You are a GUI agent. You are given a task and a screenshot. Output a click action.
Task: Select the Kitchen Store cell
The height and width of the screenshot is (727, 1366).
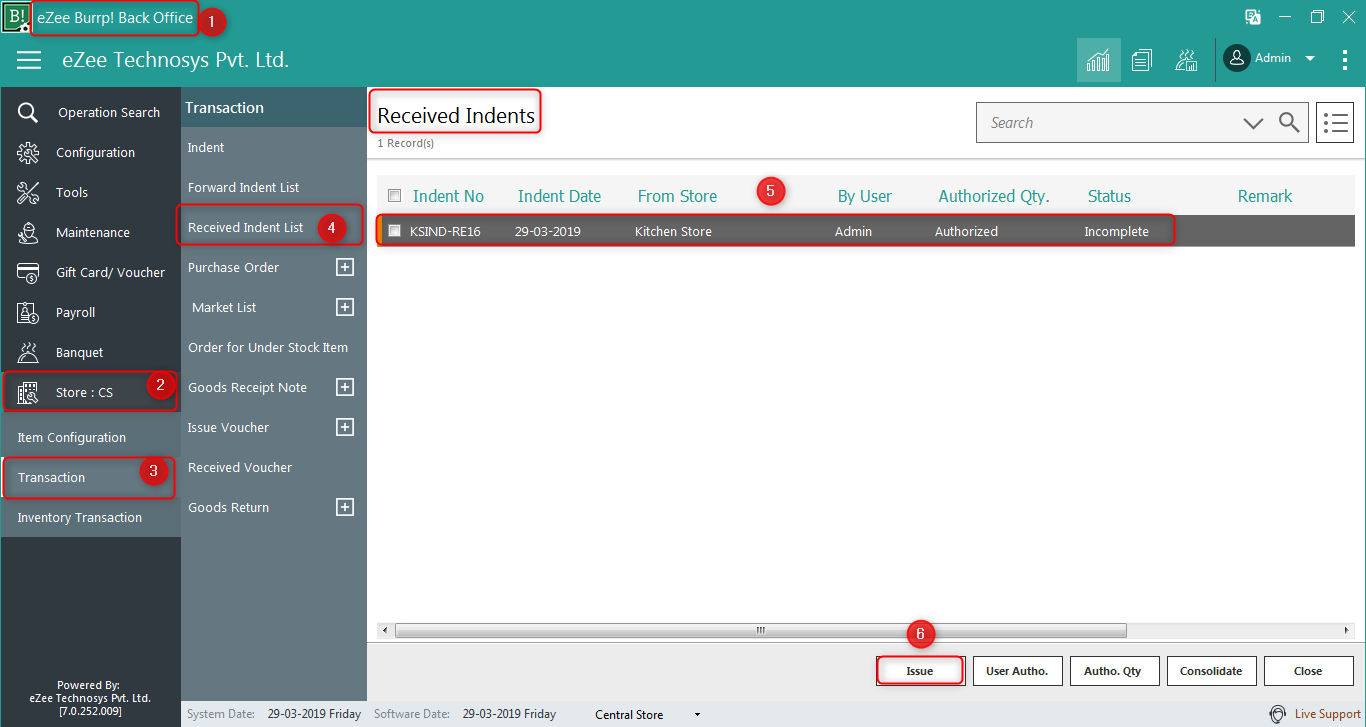click(673, 231)
